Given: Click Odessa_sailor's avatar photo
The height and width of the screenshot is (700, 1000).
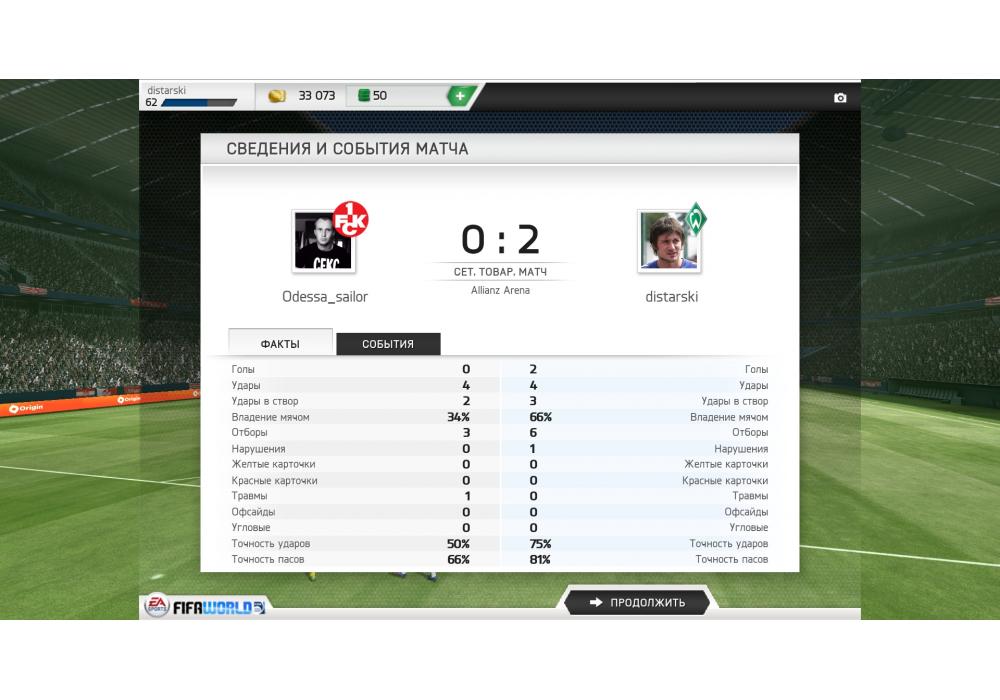Looking at the screenshot, I should [x=324, y=242].
